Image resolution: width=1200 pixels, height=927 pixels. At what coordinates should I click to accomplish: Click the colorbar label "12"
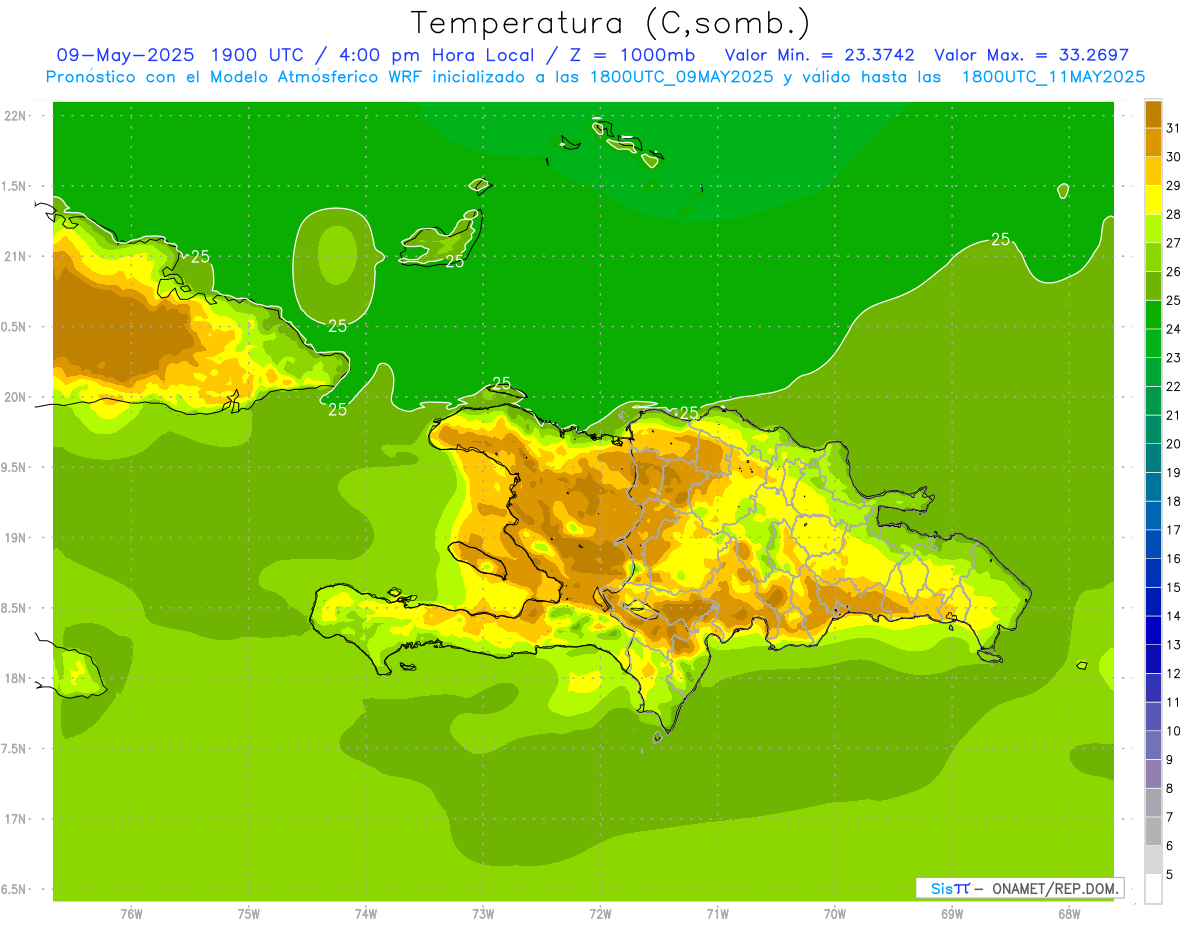click(1173, 673)
